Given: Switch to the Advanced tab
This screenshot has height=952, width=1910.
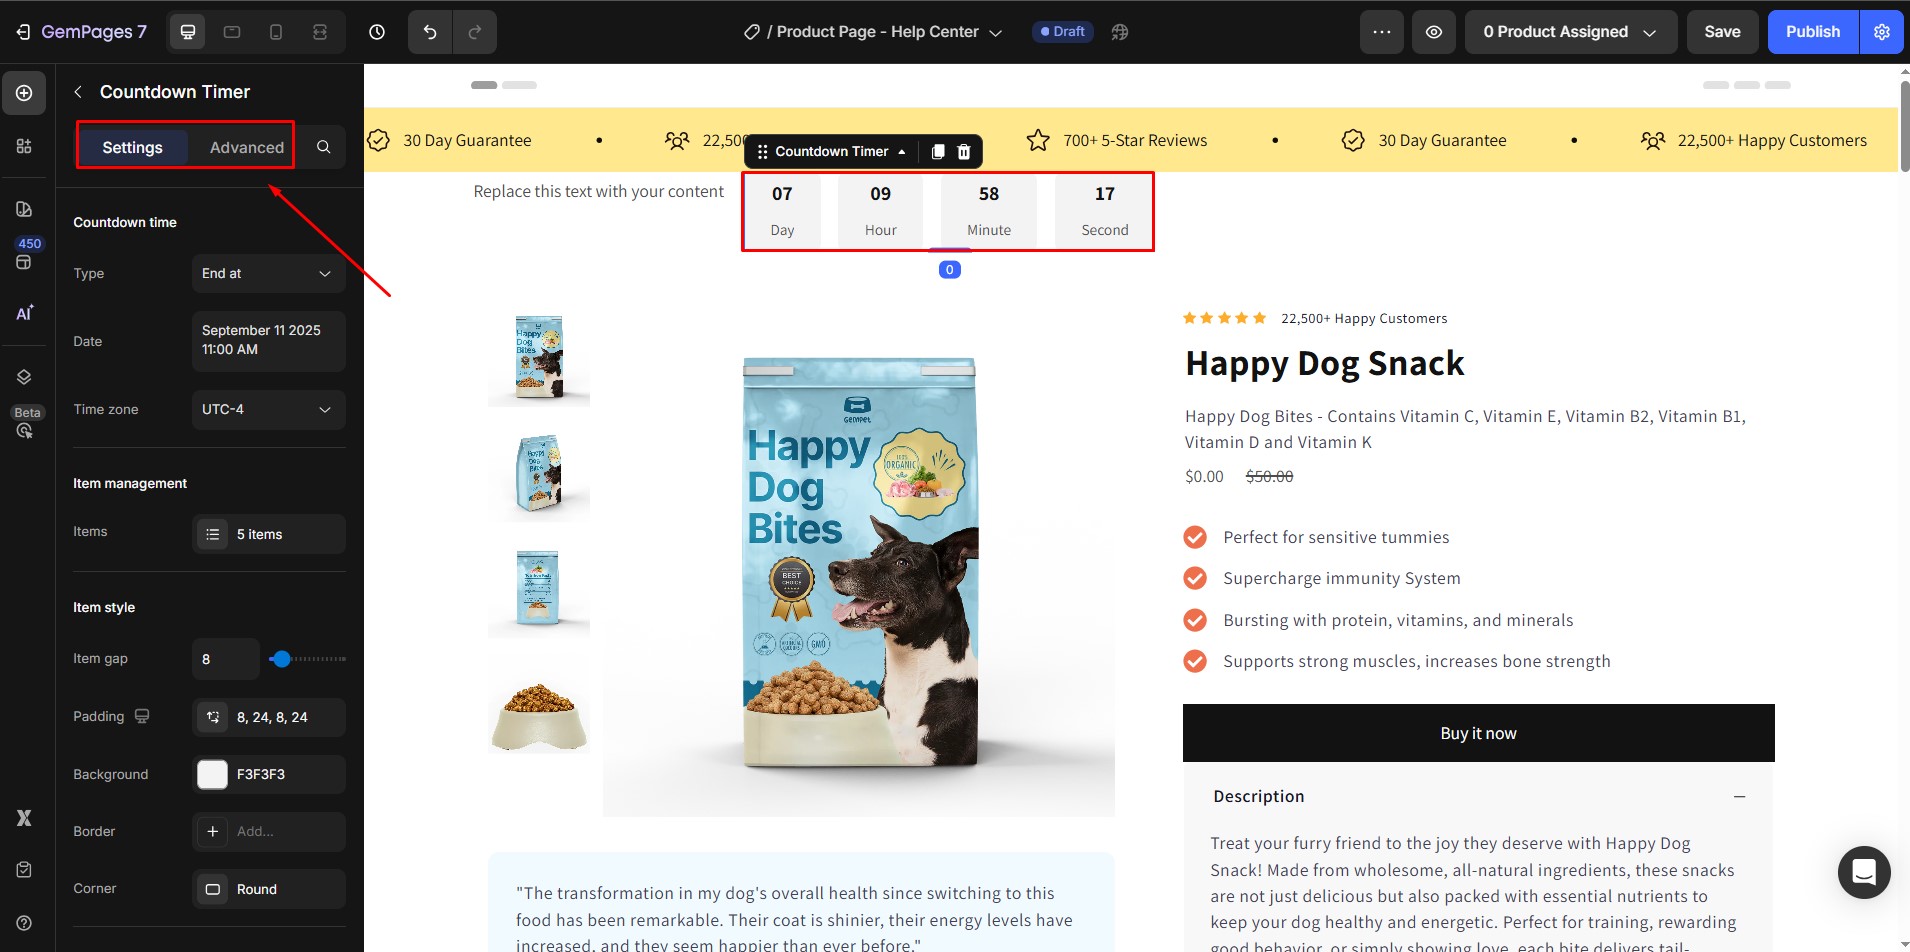Looking at the screenshot, I should [246, 147].
